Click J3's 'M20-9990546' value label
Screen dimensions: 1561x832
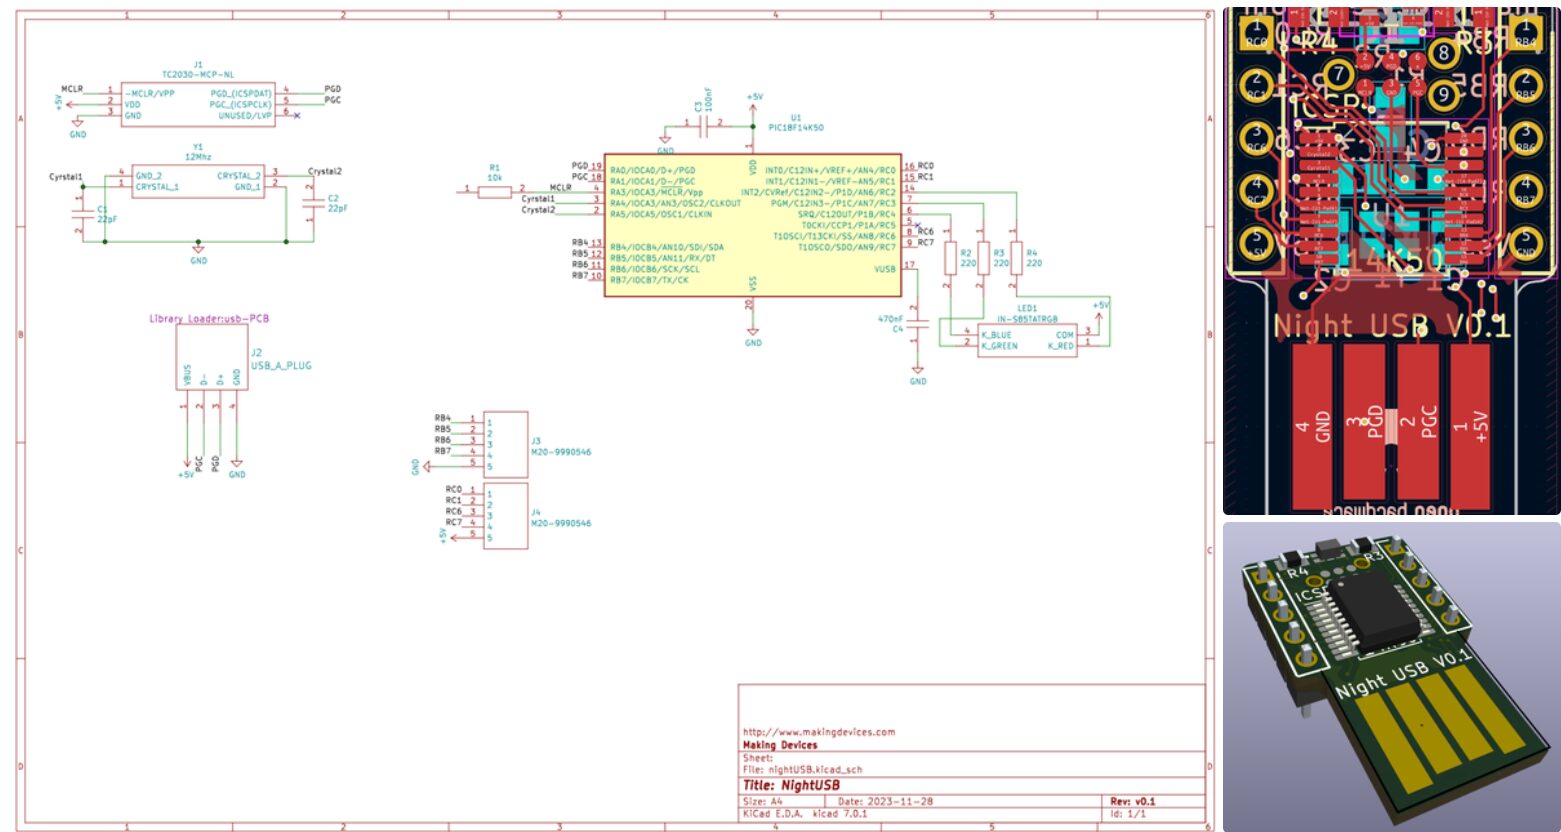pyautogui.click(x=561, y=452)
